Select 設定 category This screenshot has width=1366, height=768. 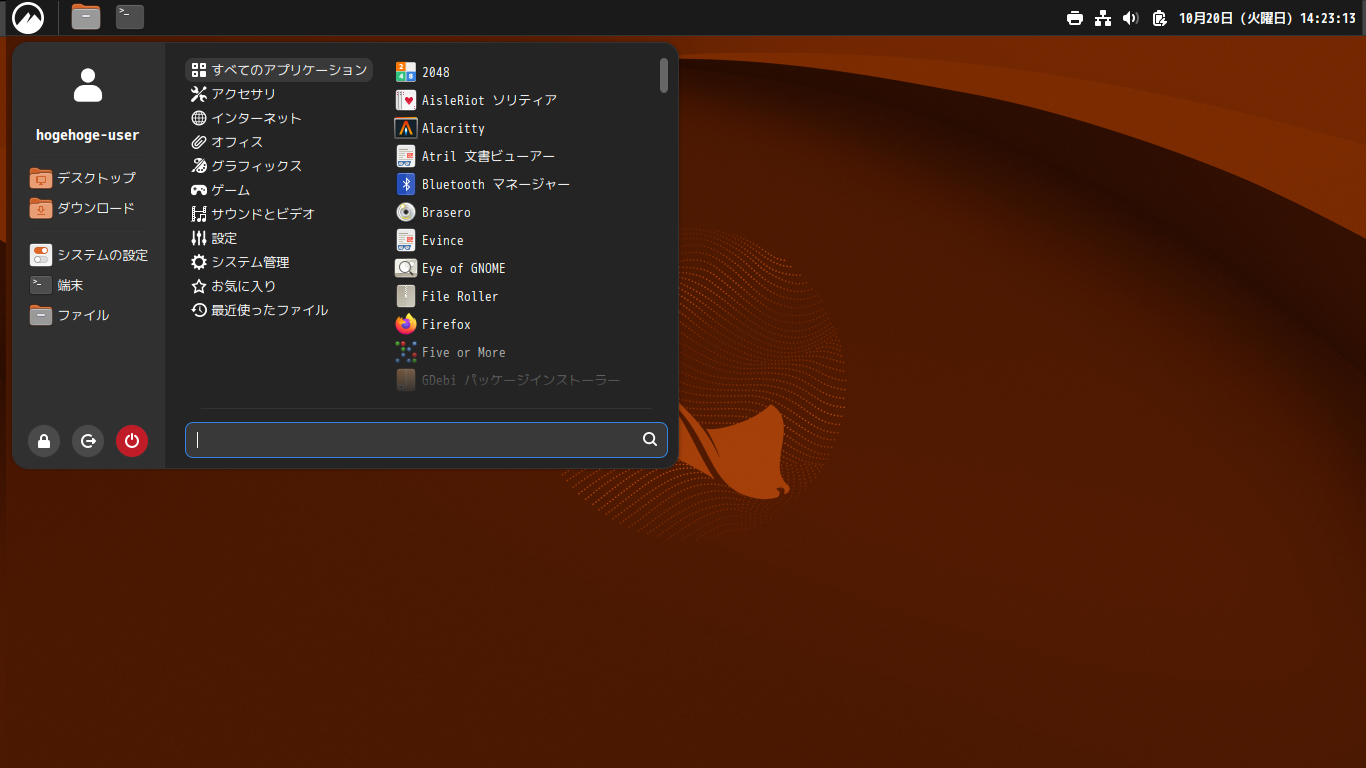coord(214,238)
